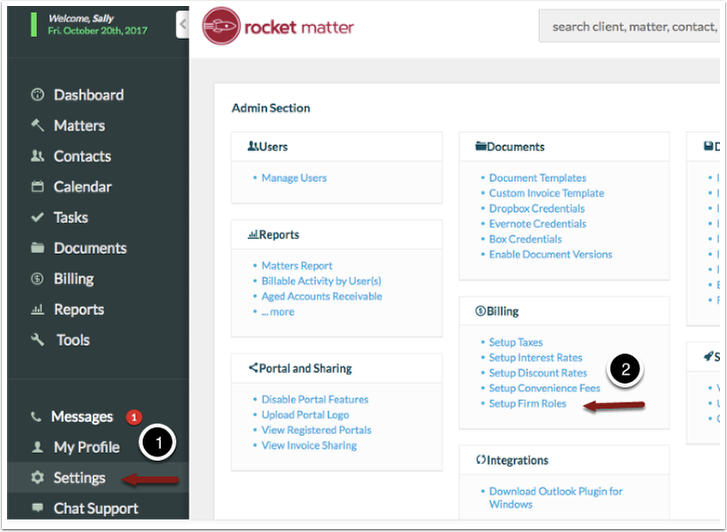Viewport: 727px width, 532px height.
Task: Click Download Outlook Plugin for Windows
Action: (555, 497)
